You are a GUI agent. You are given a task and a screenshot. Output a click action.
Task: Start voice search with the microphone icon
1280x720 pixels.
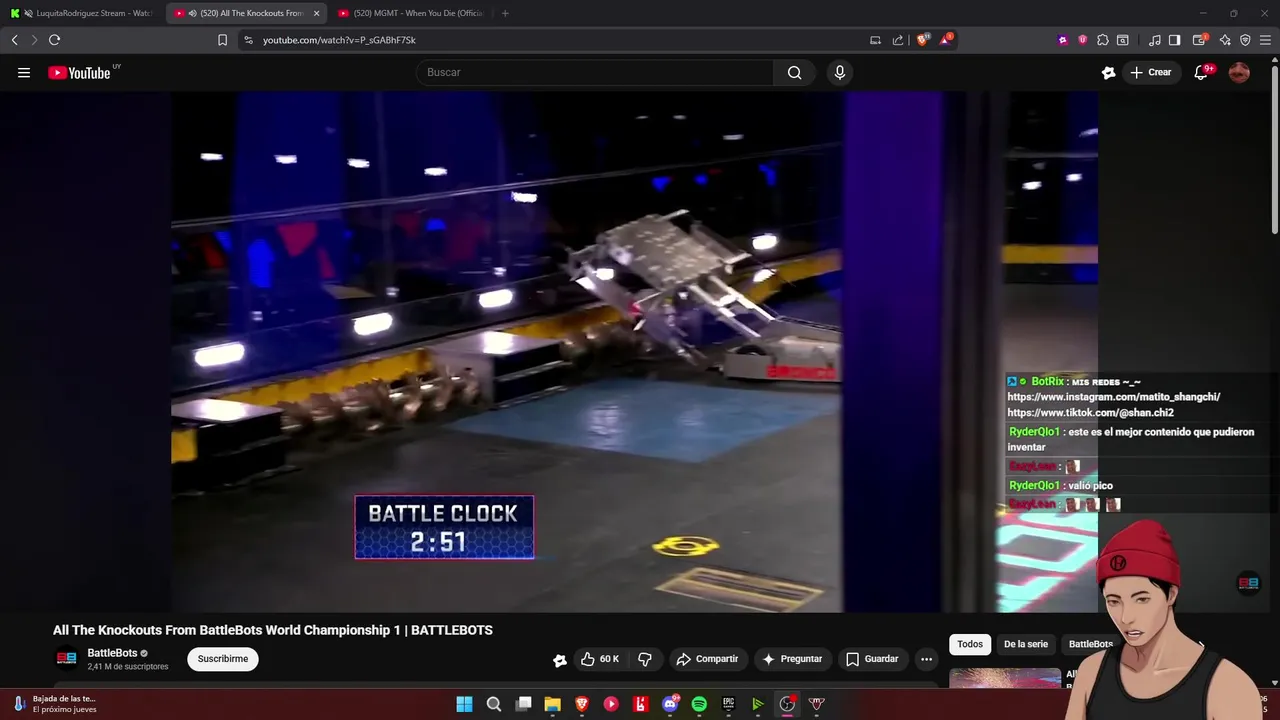(x=840, y=72)
